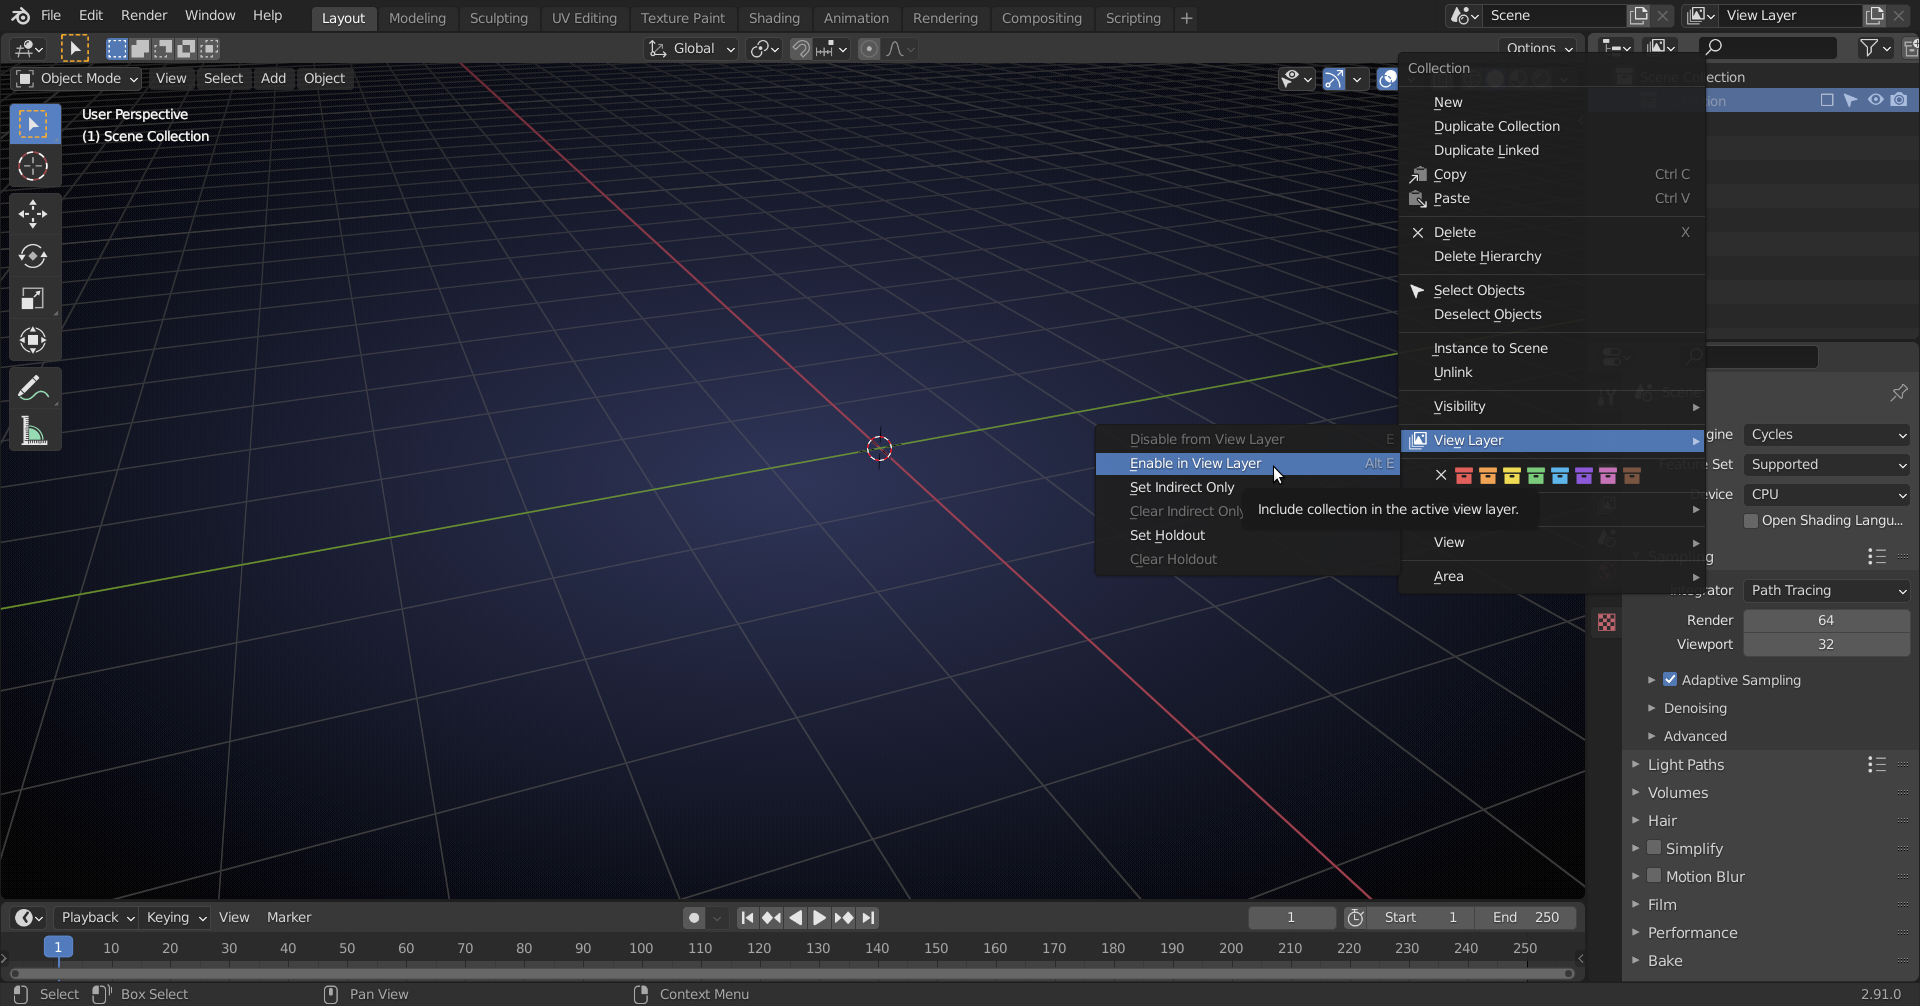Screen dimensions: 1920x1006
Task: Open the Blender logo menu
Action: [20, 16]
